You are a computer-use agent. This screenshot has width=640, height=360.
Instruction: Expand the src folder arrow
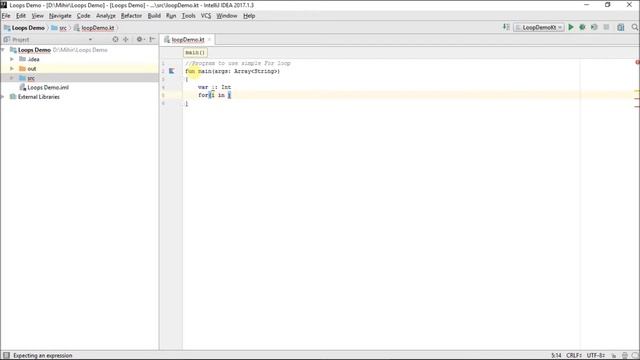tap(12, 78)
